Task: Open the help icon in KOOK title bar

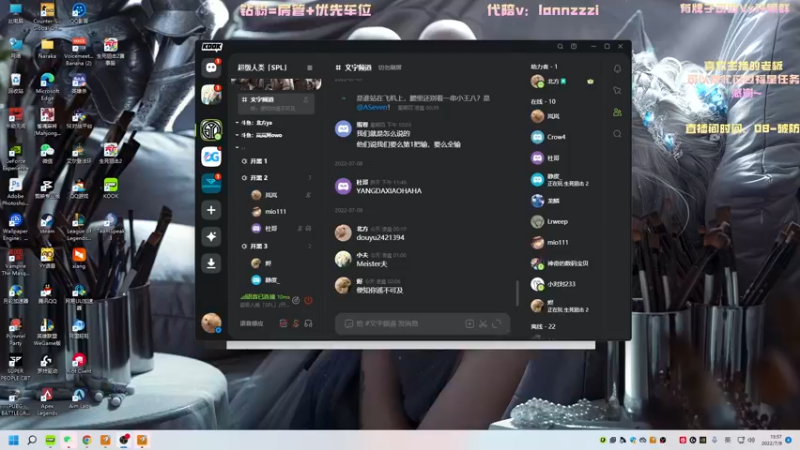Action: click(x=574, y=46)
